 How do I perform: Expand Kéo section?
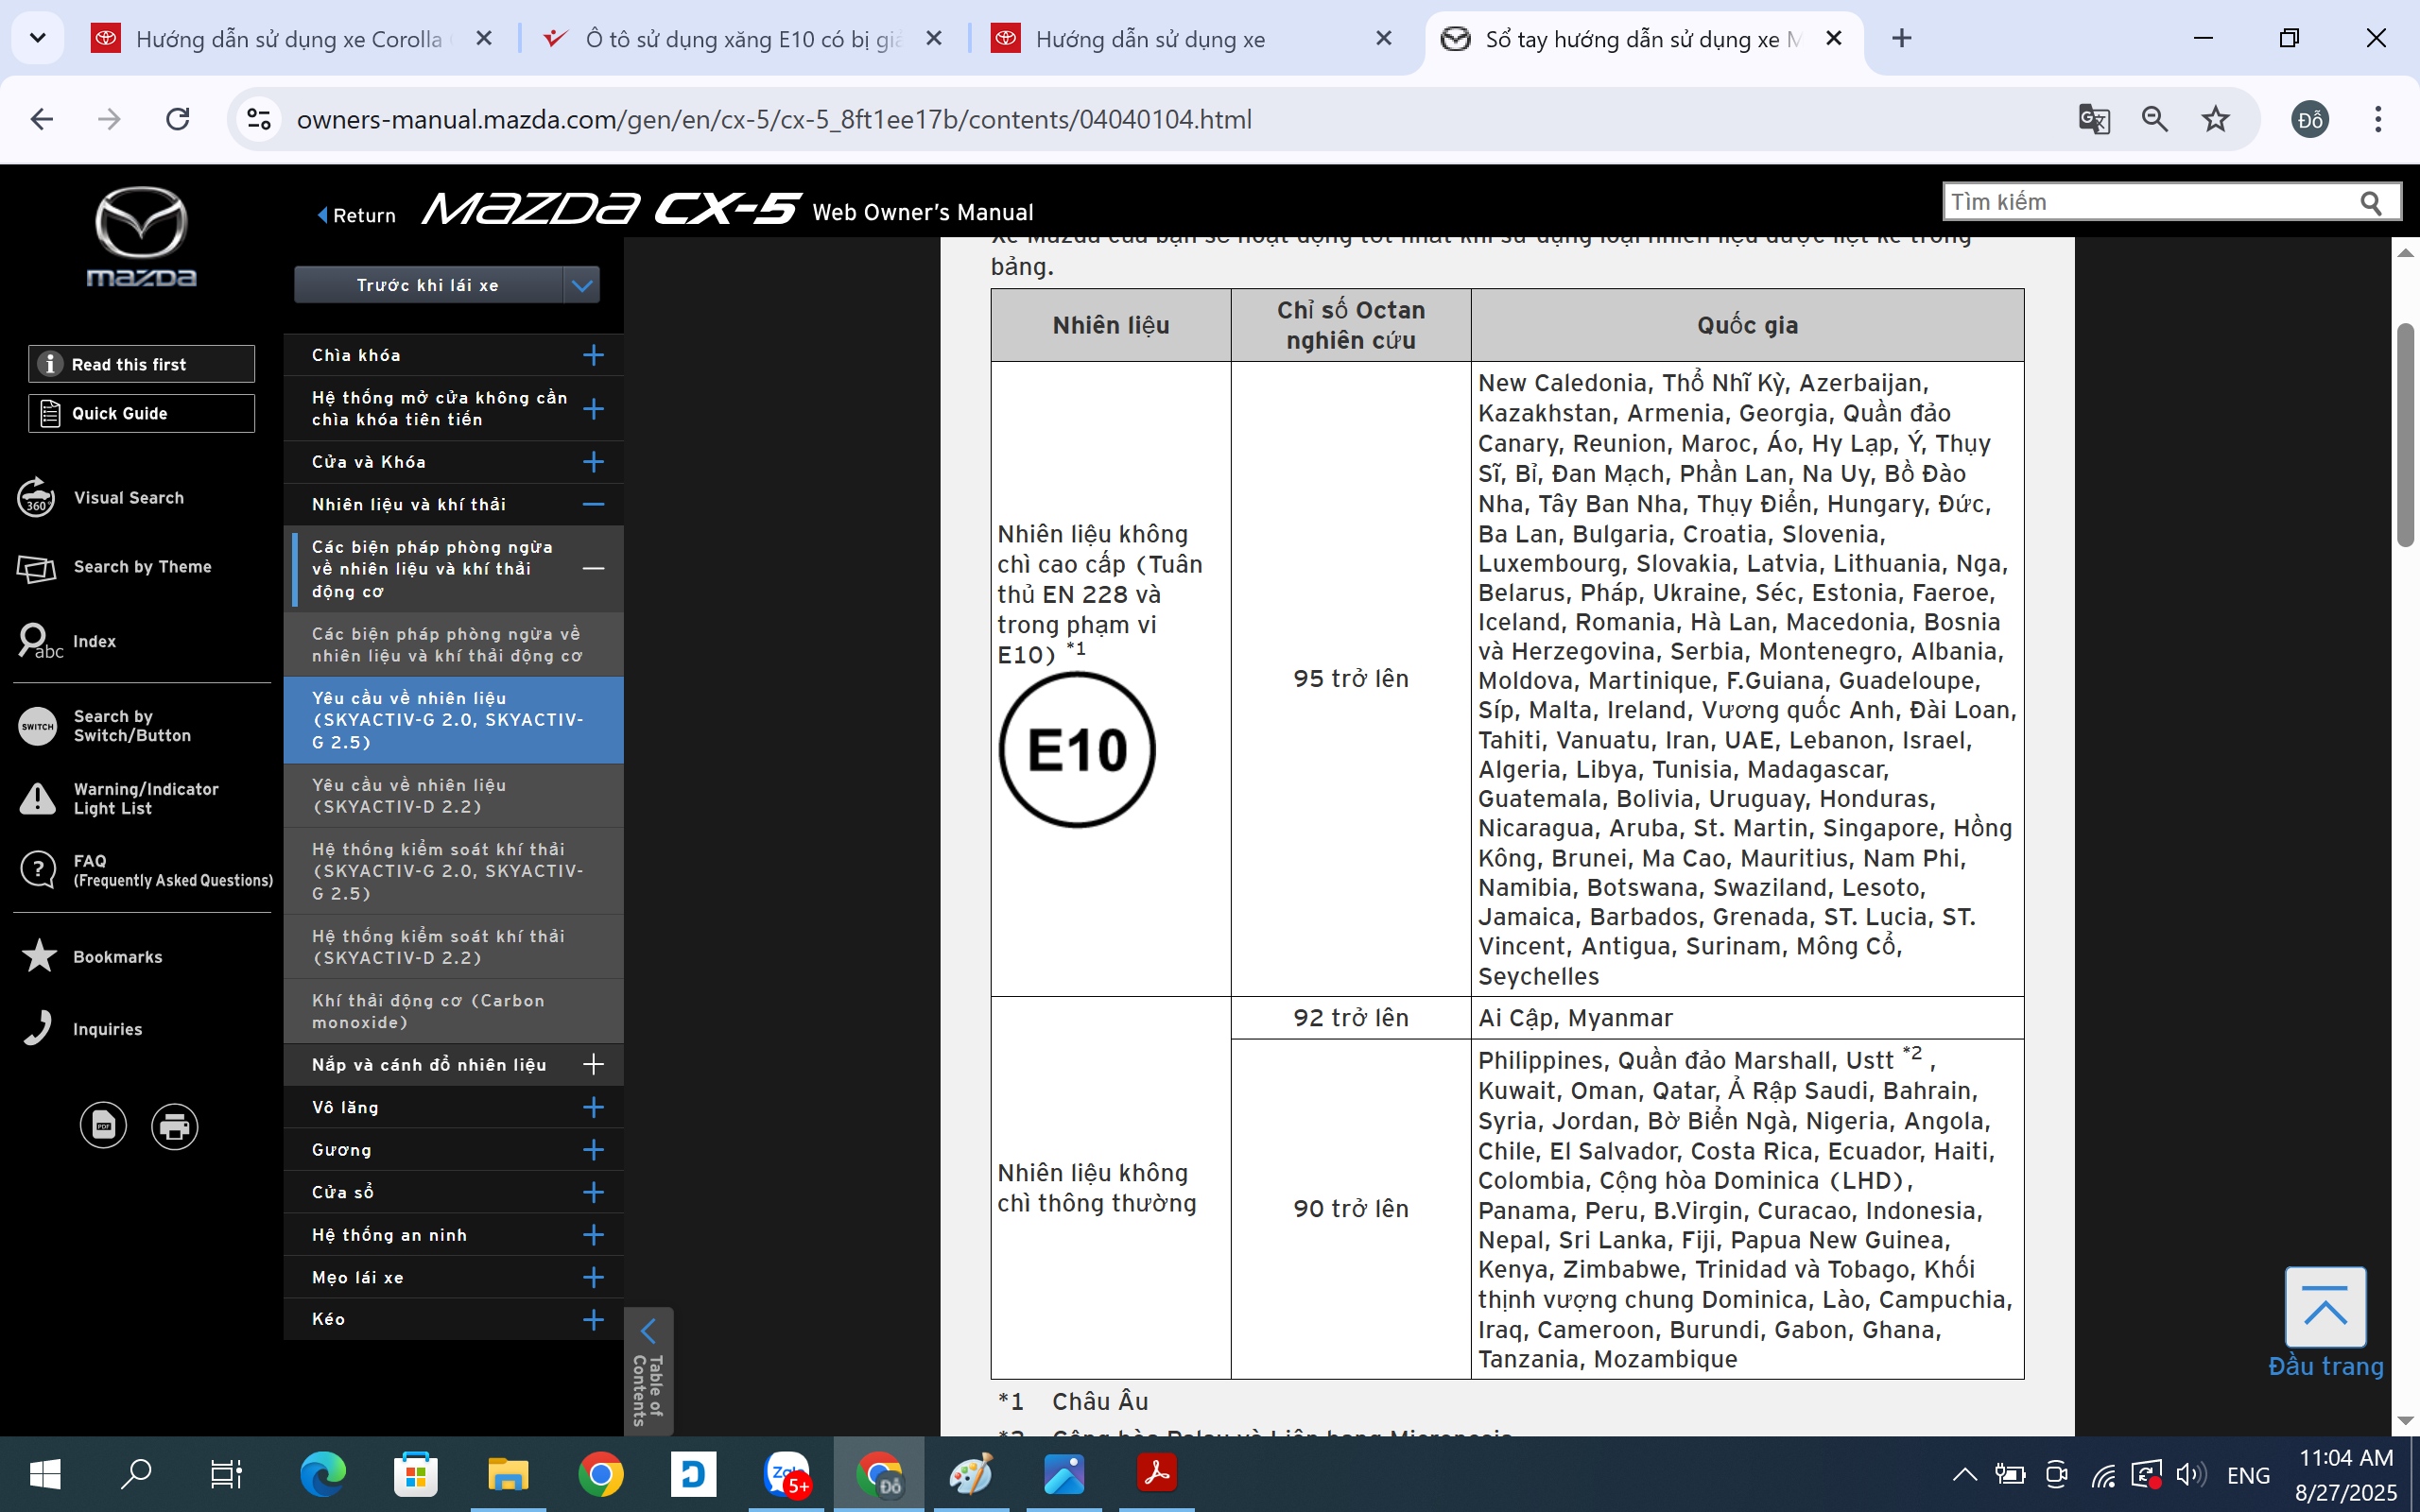coord(593,1320)
